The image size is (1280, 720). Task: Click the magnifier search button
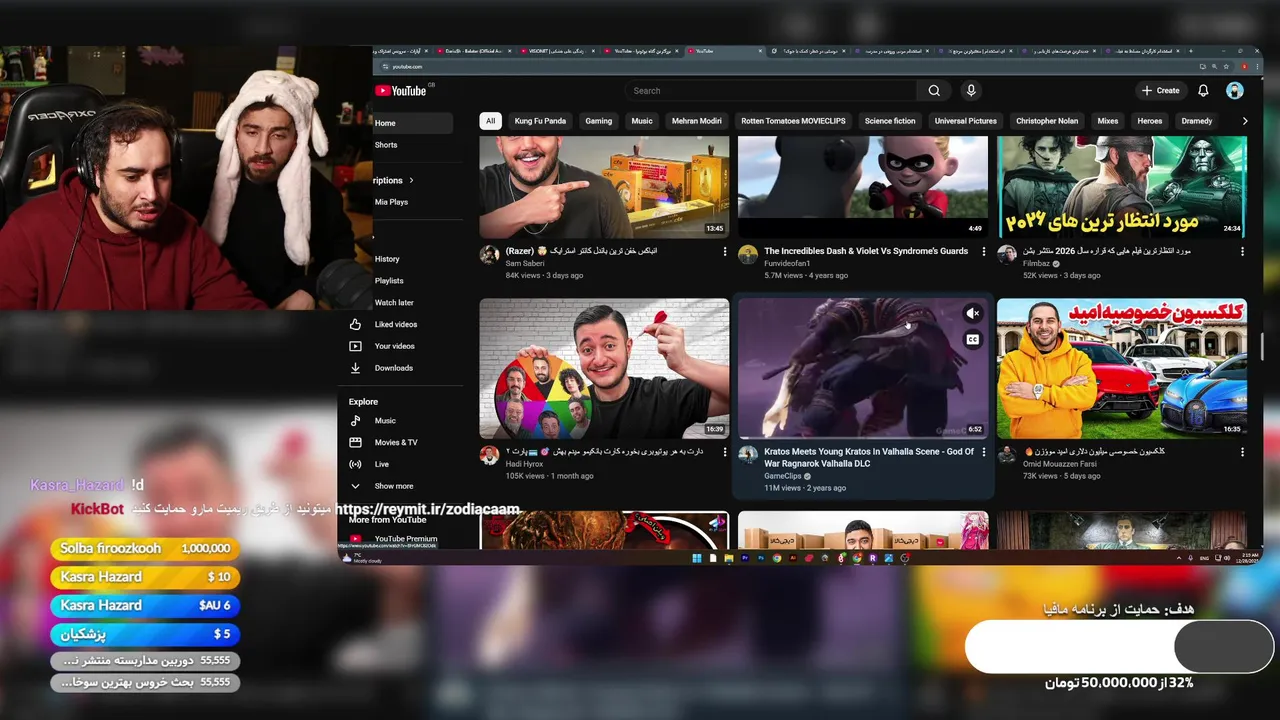click(x=934, y=91)
